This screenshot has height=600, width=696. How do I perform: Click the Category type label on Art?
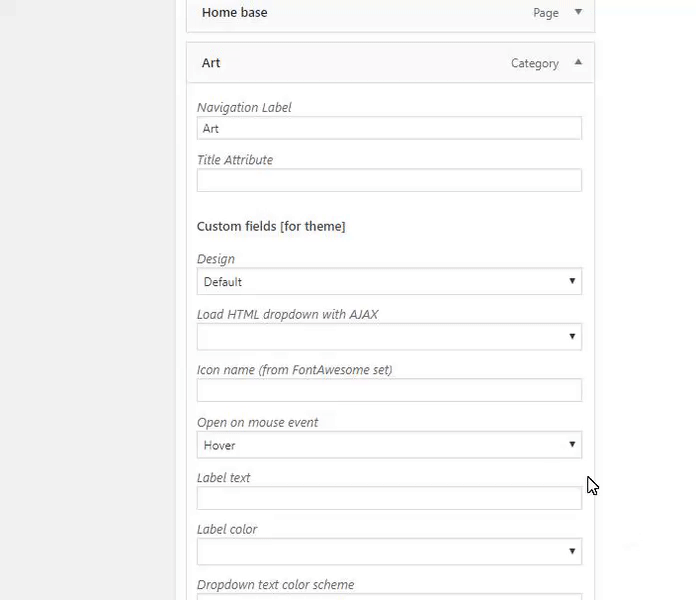534,63
